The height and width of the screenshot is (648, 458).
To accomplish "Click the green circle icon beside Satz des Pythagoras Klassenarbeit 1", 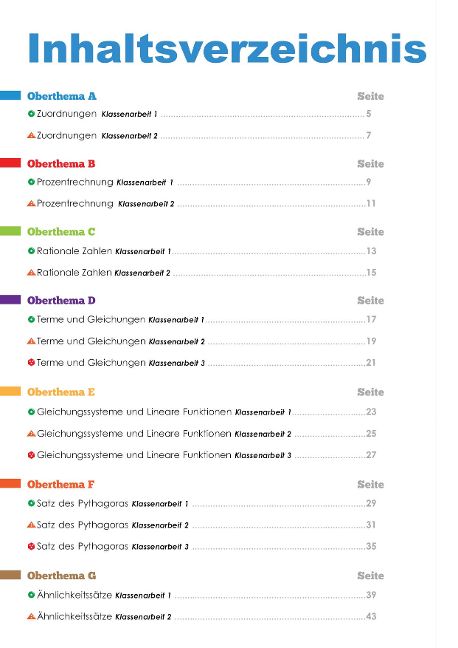I will click(x=31, y=503).
